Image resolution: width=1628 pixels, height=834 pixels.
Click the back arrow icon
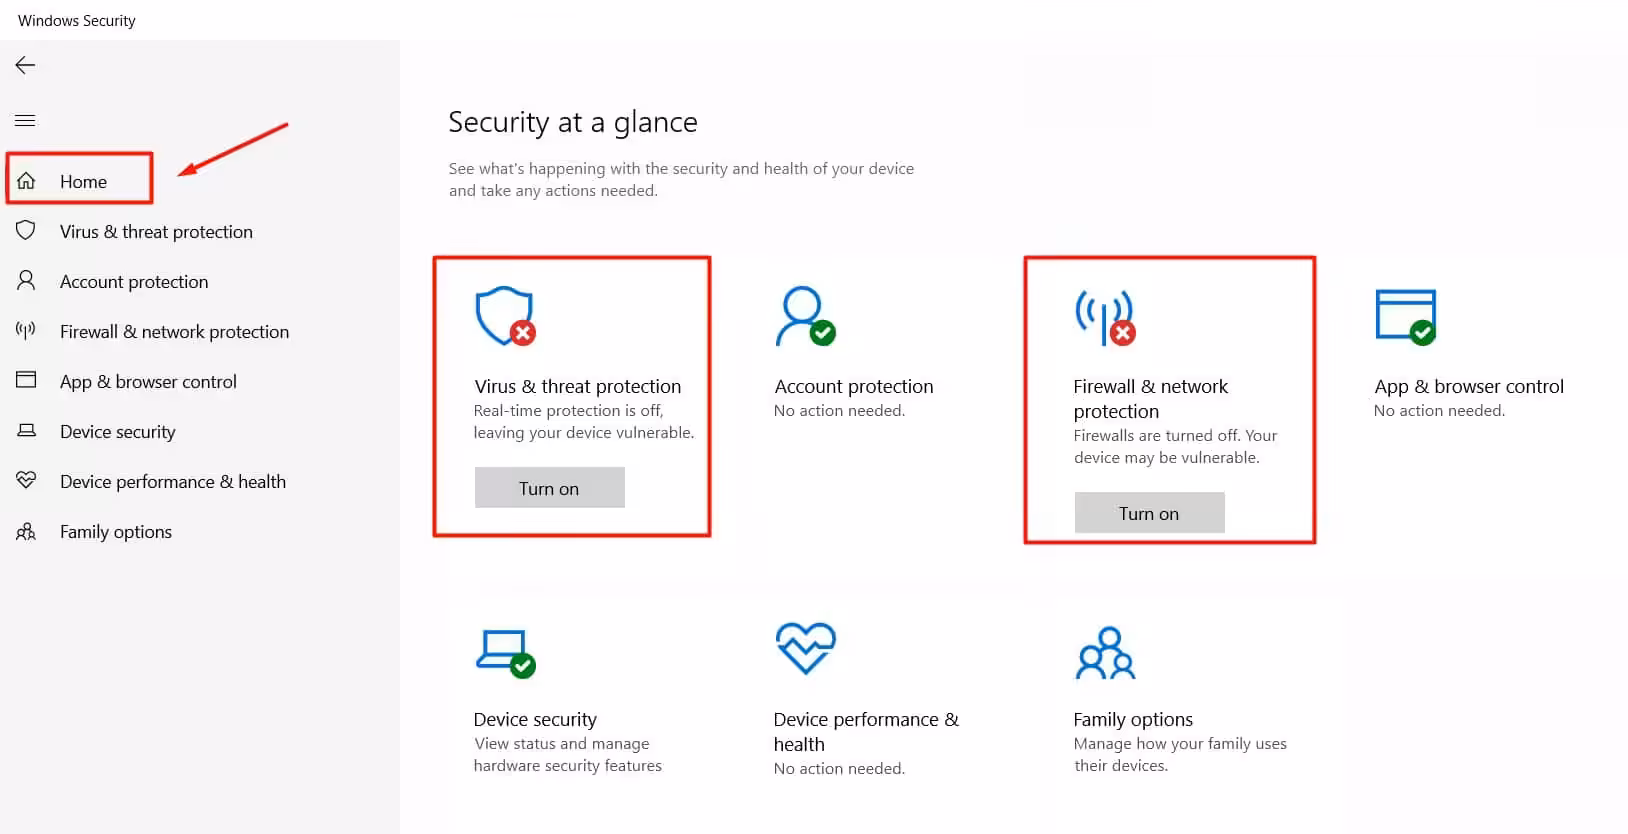pos(25,65)
